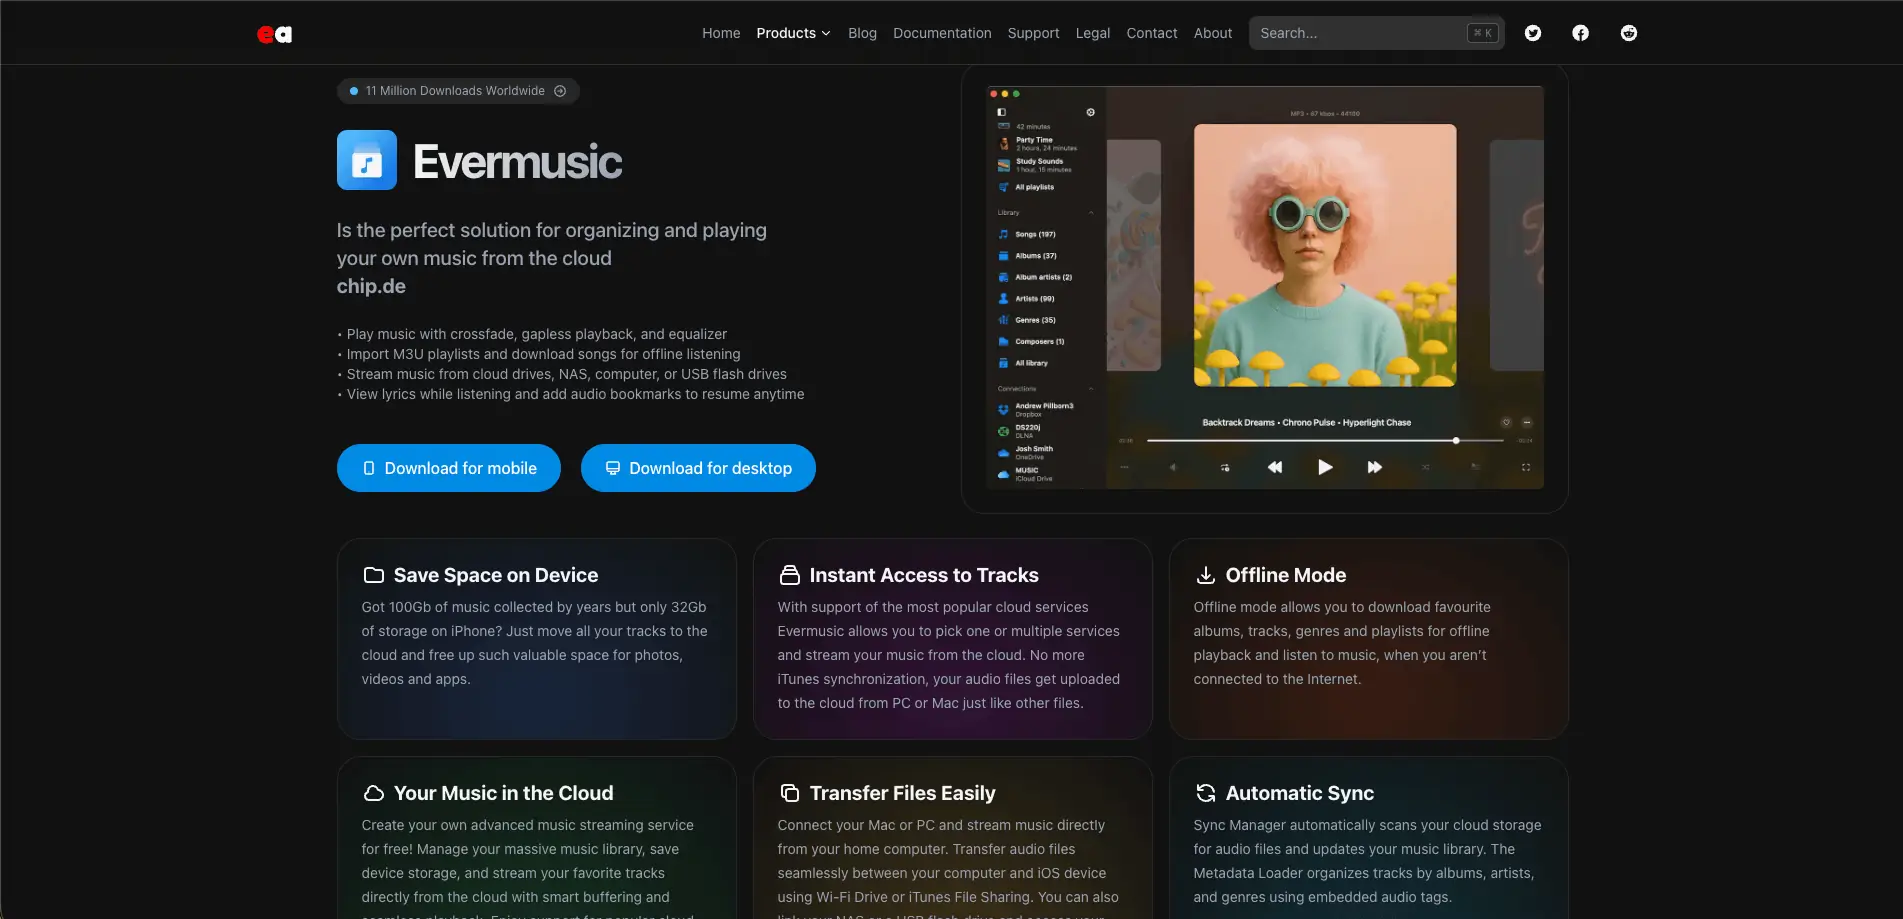1903x919 pixels.
Task: Click the Twitter icon in header
Action: (1532, 33)
